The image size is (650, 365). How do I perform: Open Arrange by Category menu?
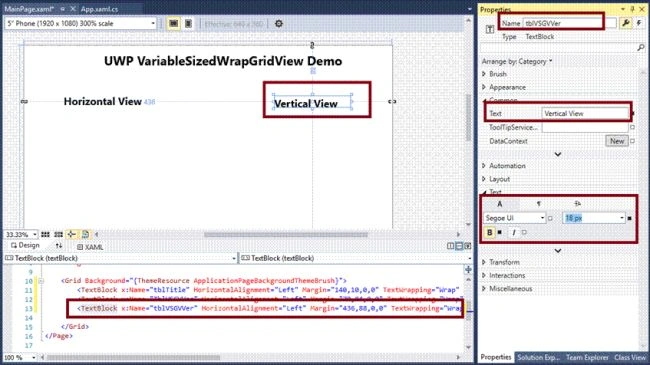(517, 61)
